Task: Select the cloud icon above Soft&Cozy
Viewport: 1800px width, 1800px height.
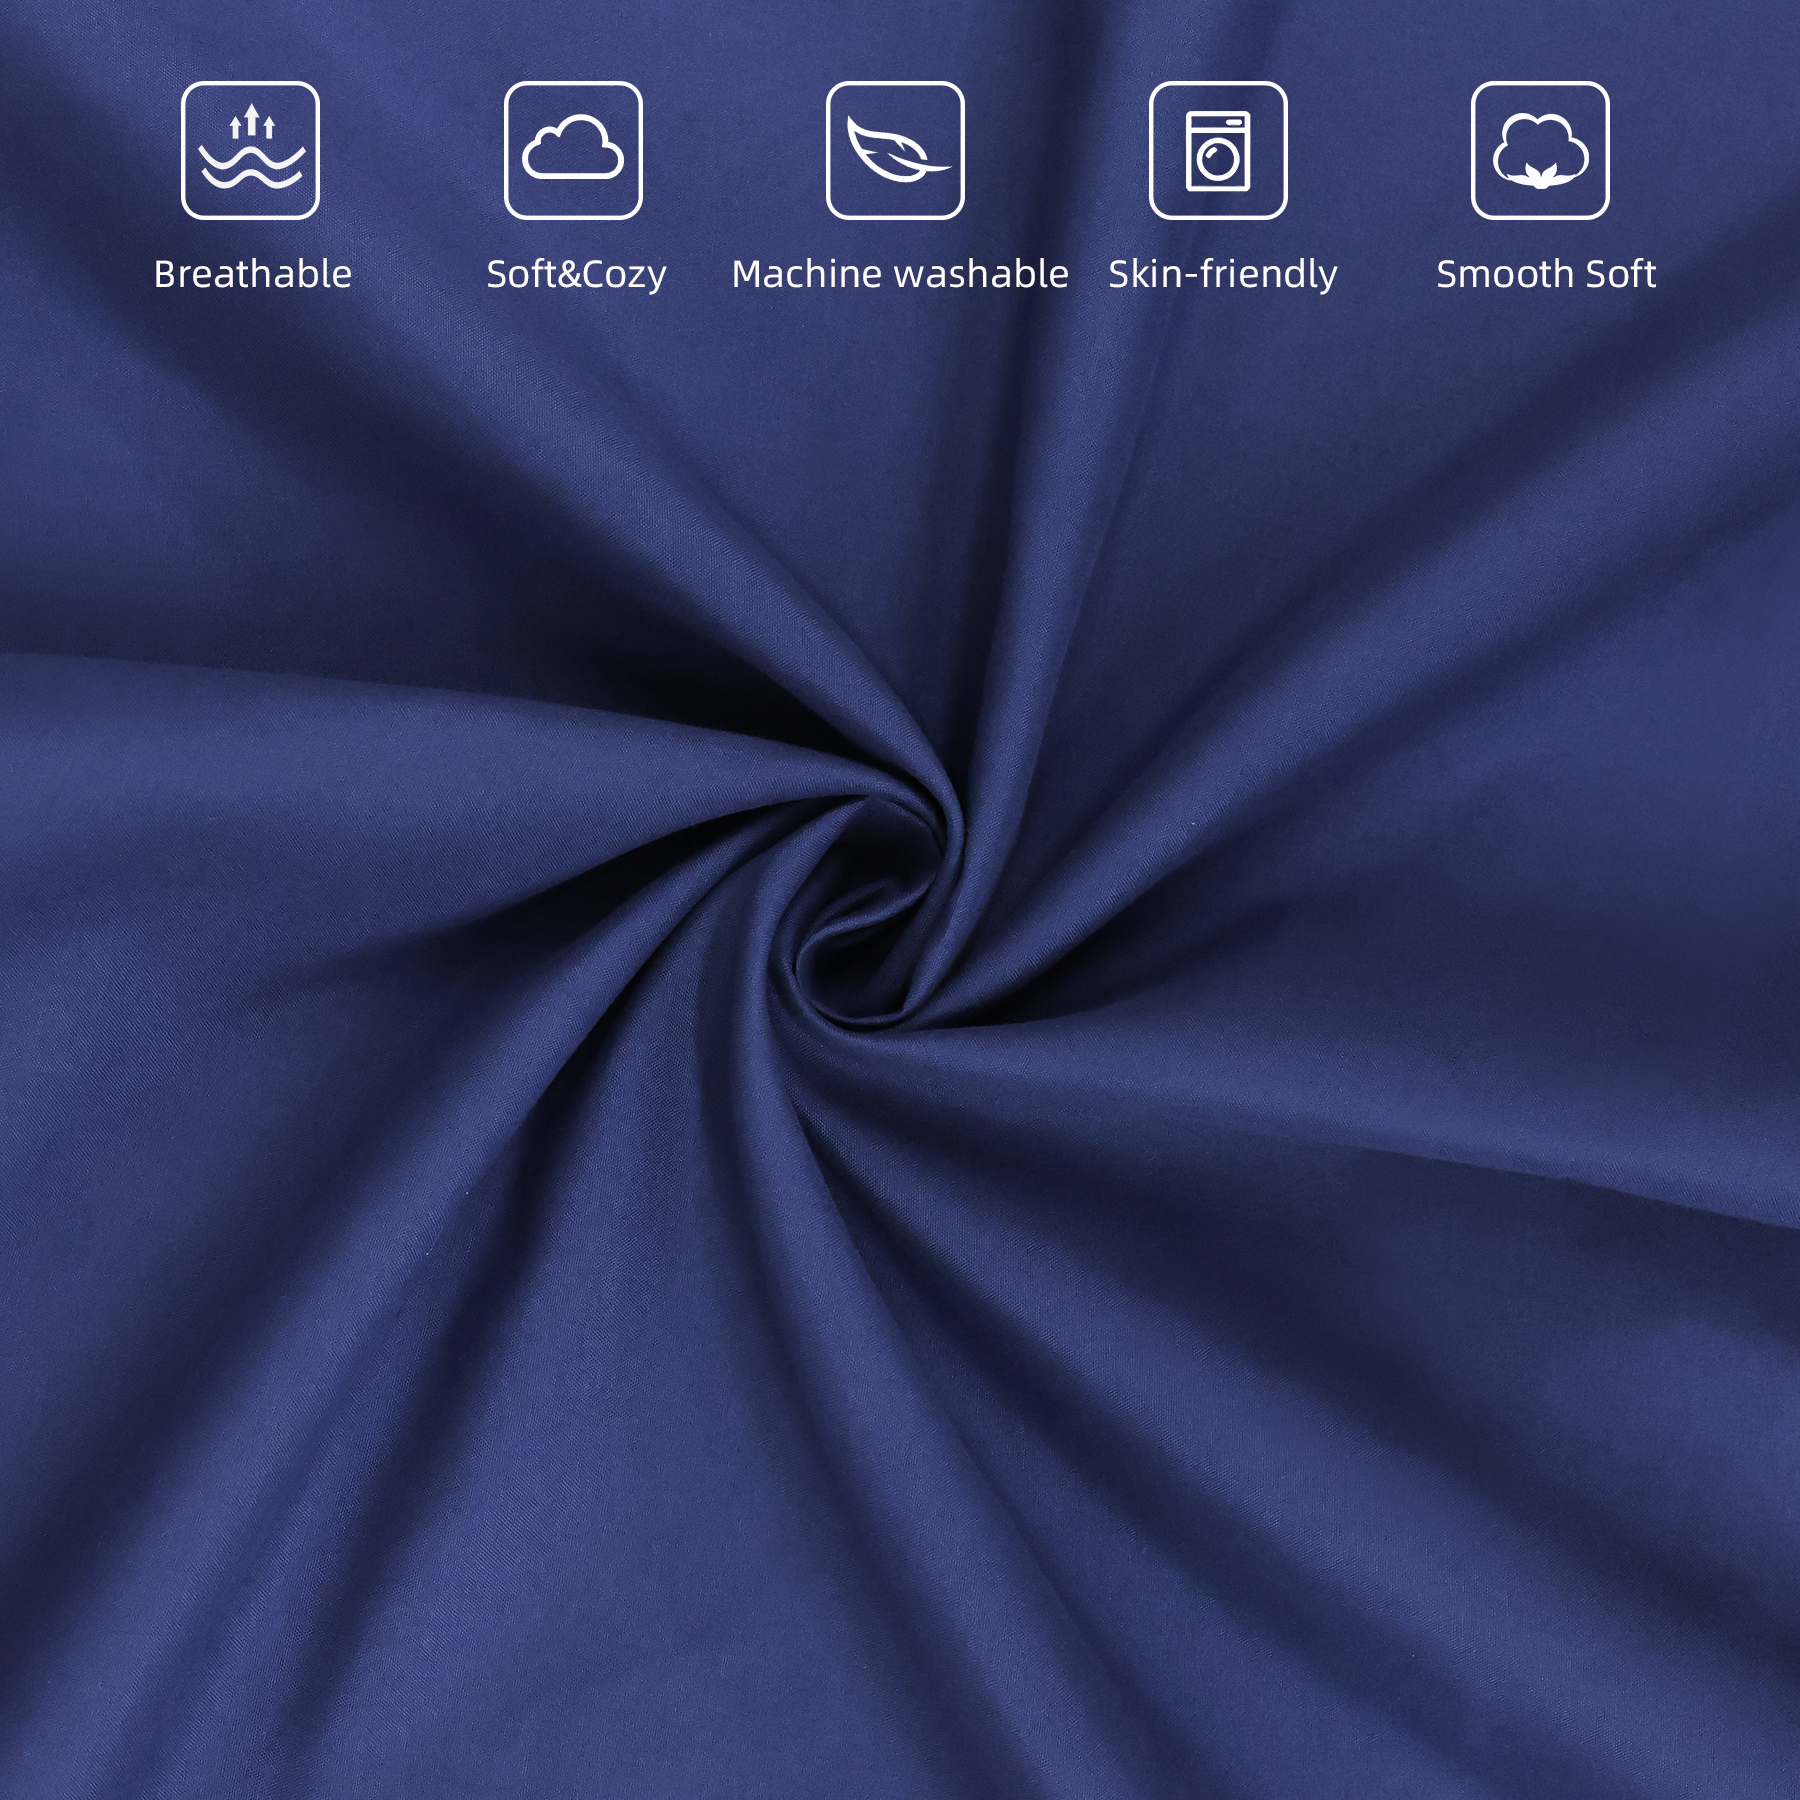Action: (x=573, y=150)
